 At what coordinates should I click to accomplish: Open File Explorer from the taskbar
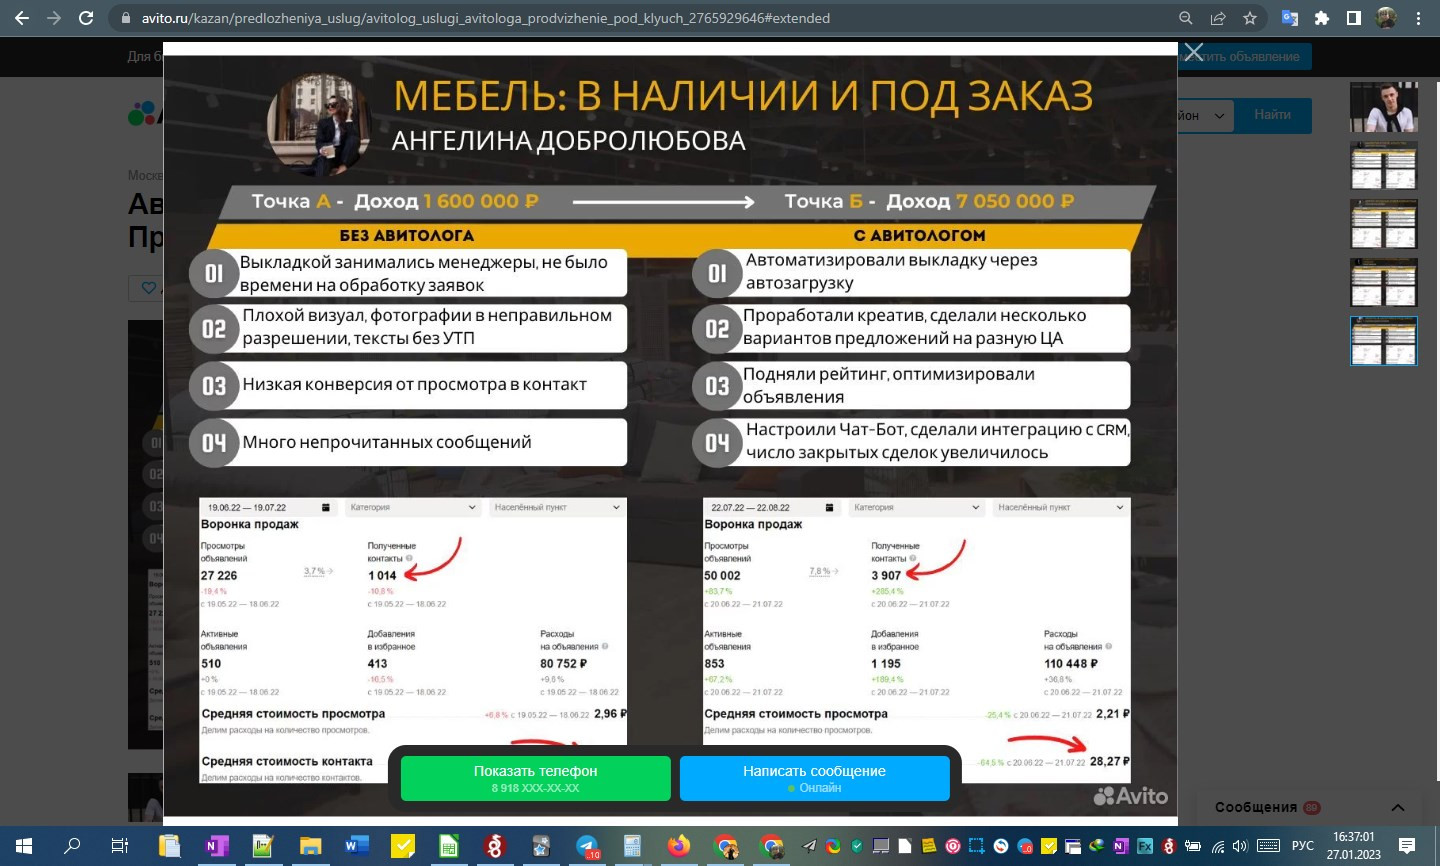click(x=310, y=846)
